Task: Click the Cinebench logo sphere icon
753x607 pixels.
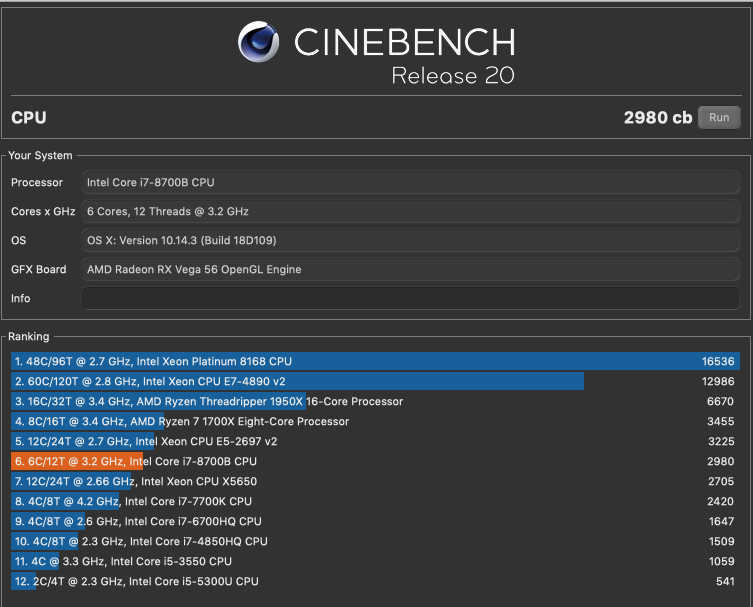Action: pos(258,42)
